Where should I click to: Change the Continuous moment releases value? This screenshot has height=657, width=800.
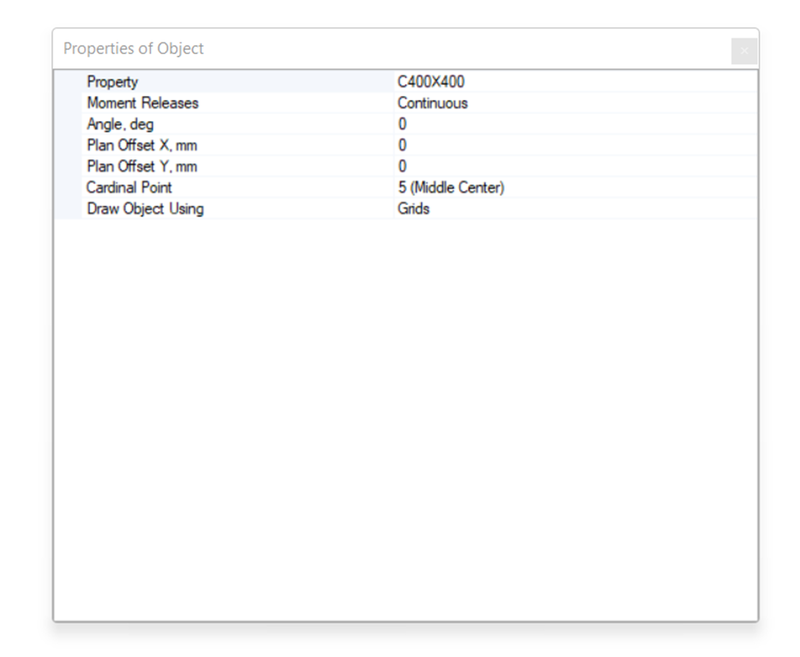pos(576,103)
